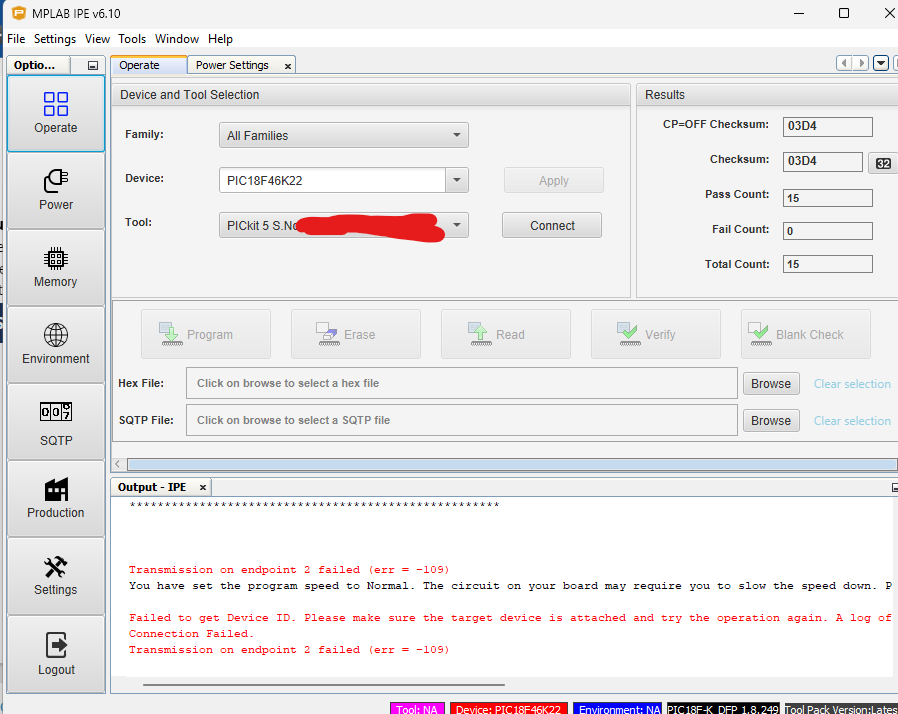Viewport: 898px width, 714px height.
Task: Open the Tool selection dropdown
Action: pyautogui.click(x=457, y=225)
